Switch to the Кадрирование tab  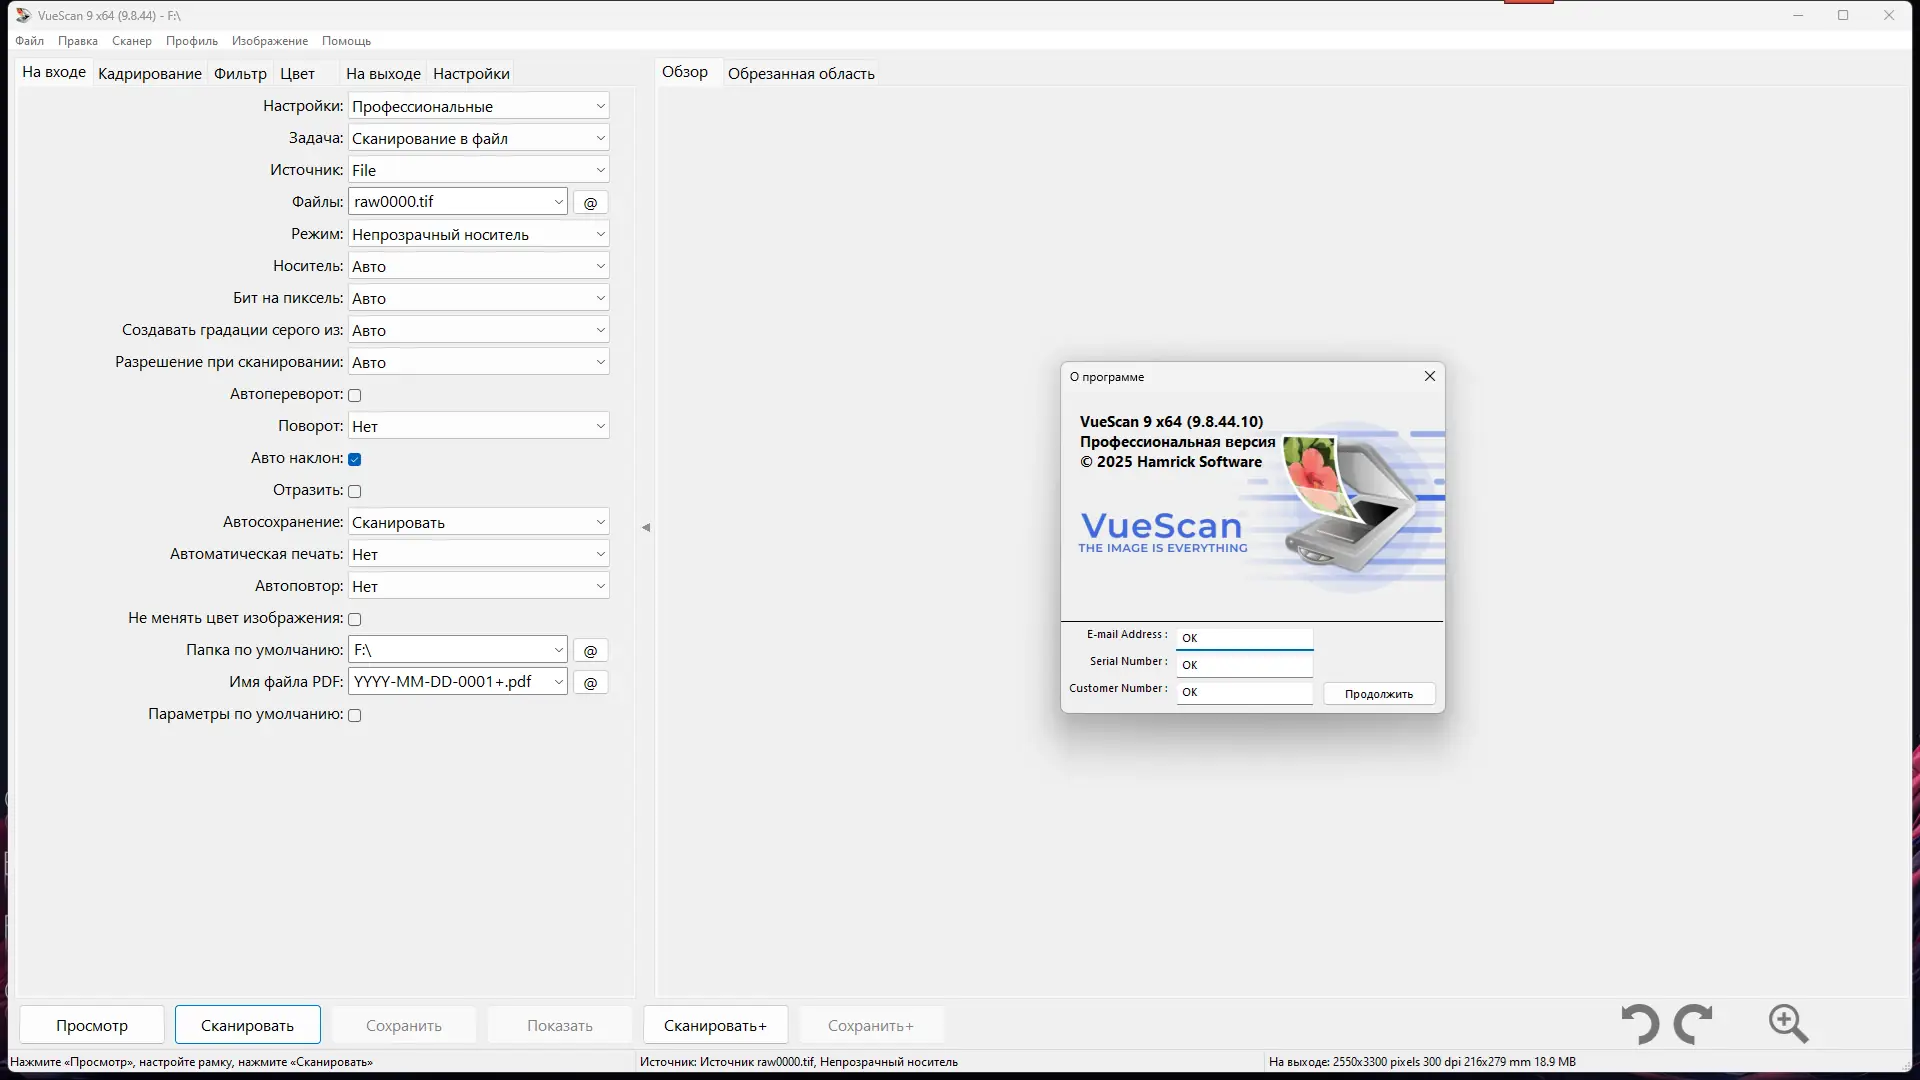coord(150,74)
